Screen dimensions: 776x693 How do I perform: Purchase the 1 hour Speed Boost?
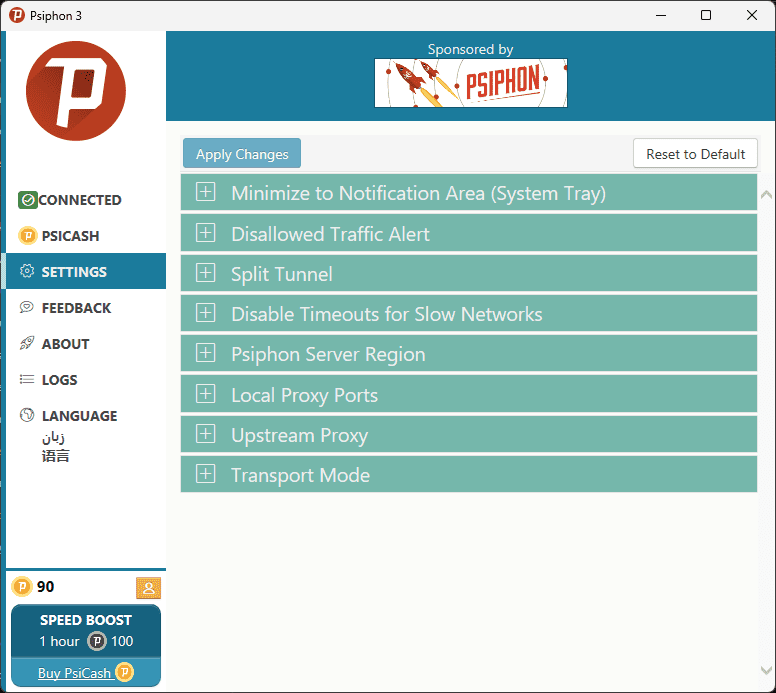(86, 631)
